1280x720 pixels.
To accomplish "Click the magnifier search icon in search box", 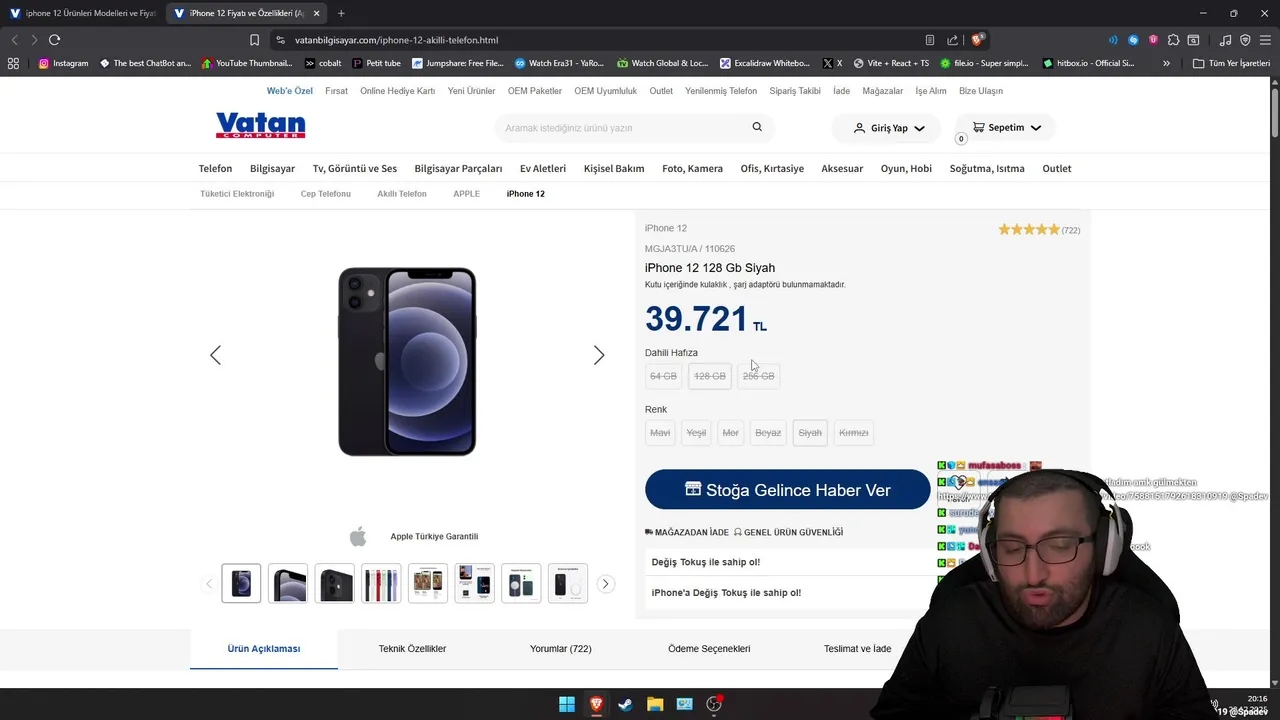I will coord(757,127).
